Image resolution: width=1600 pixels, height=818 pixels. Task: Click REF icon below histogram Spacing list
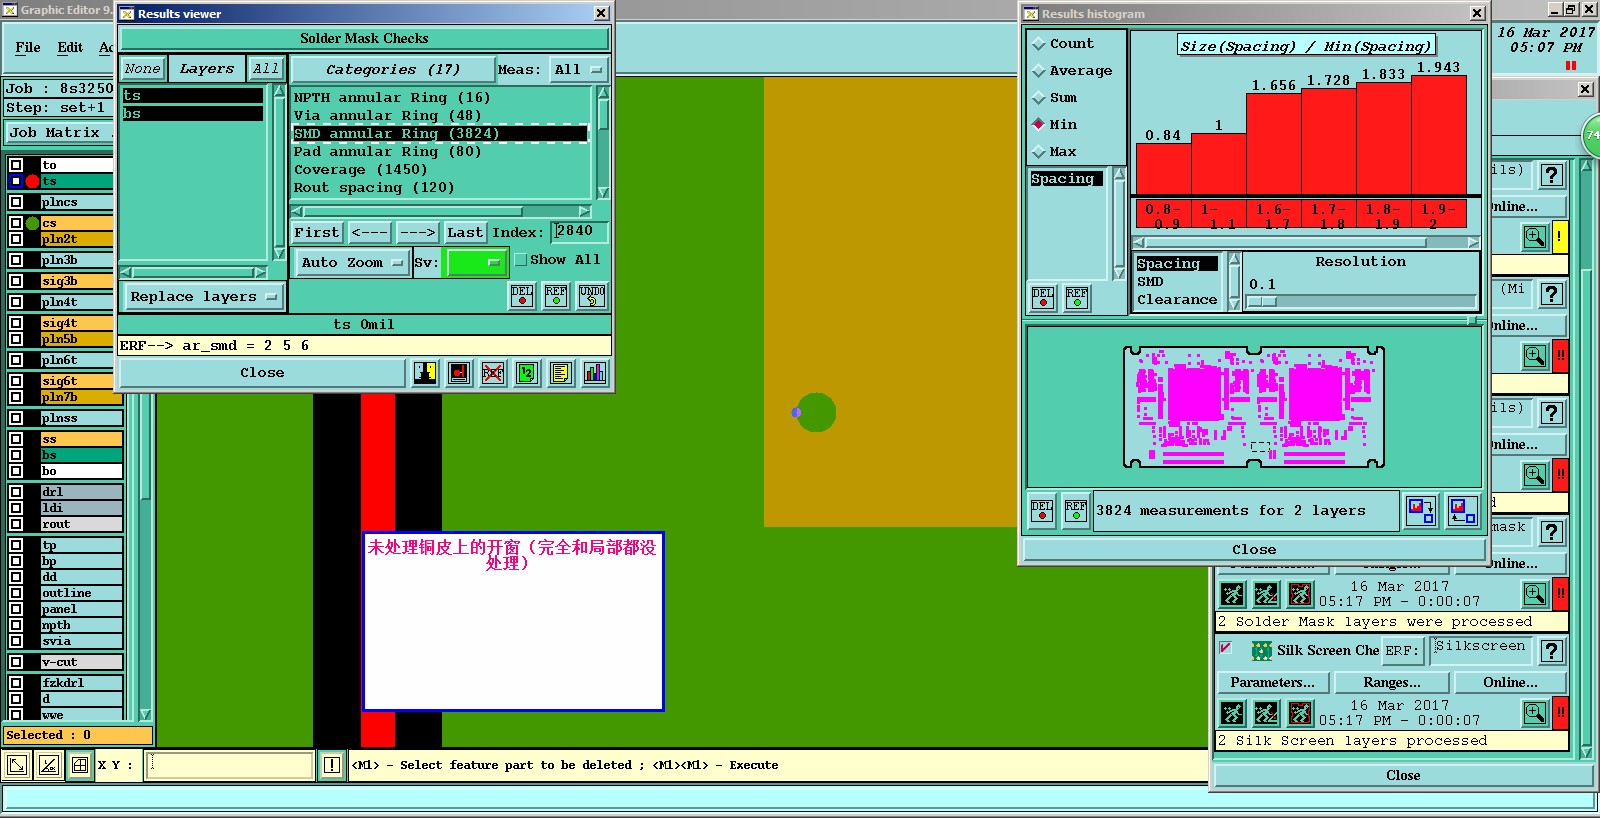[x=1077, y=298]
